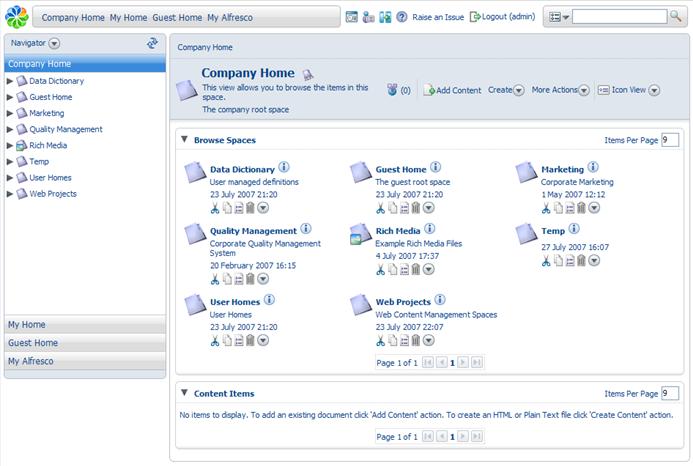This screenshot has width=693, height=466.
Task: Click the Add Content action
Action: [453, 90]
